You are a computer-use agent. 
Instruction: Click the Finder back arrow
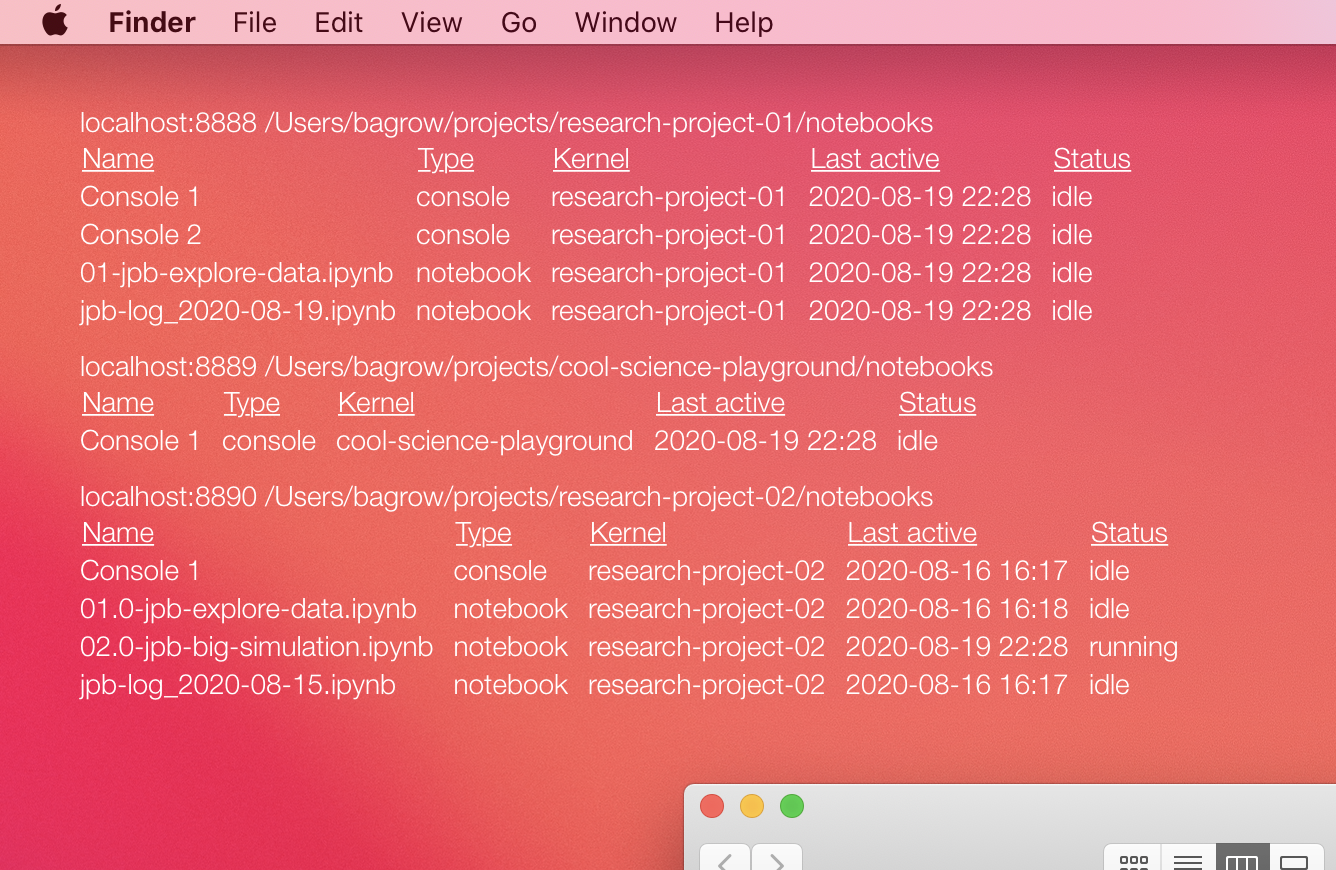724,859
